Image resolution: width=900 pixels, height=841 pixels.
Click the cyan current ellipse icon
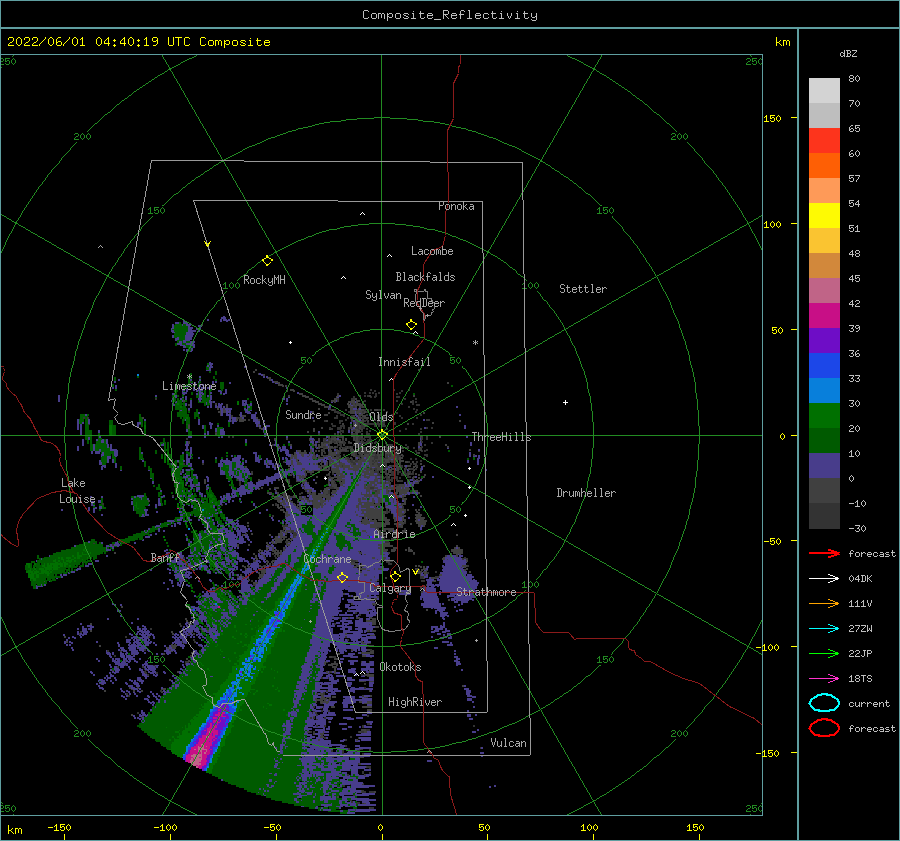point(824,703)
